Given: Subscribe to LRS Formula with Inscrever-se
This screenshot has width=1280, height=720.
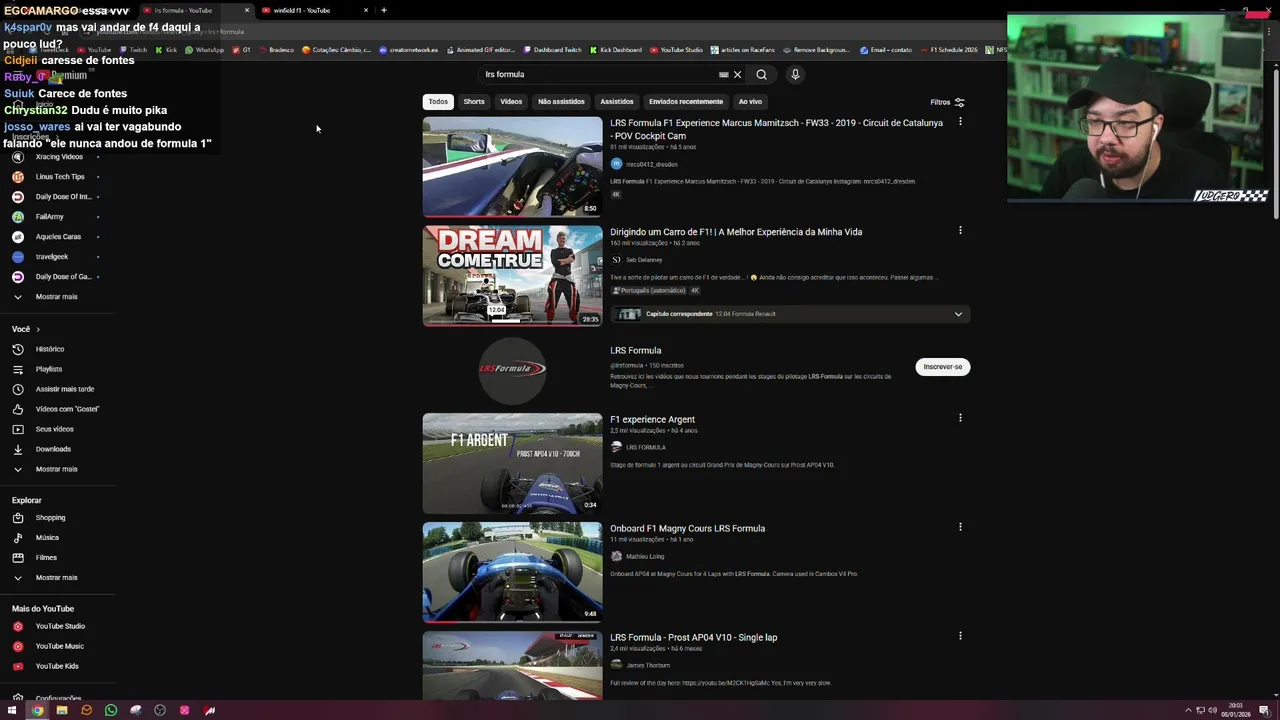Looking at the screenshot, I should click(x=942, y=367).
